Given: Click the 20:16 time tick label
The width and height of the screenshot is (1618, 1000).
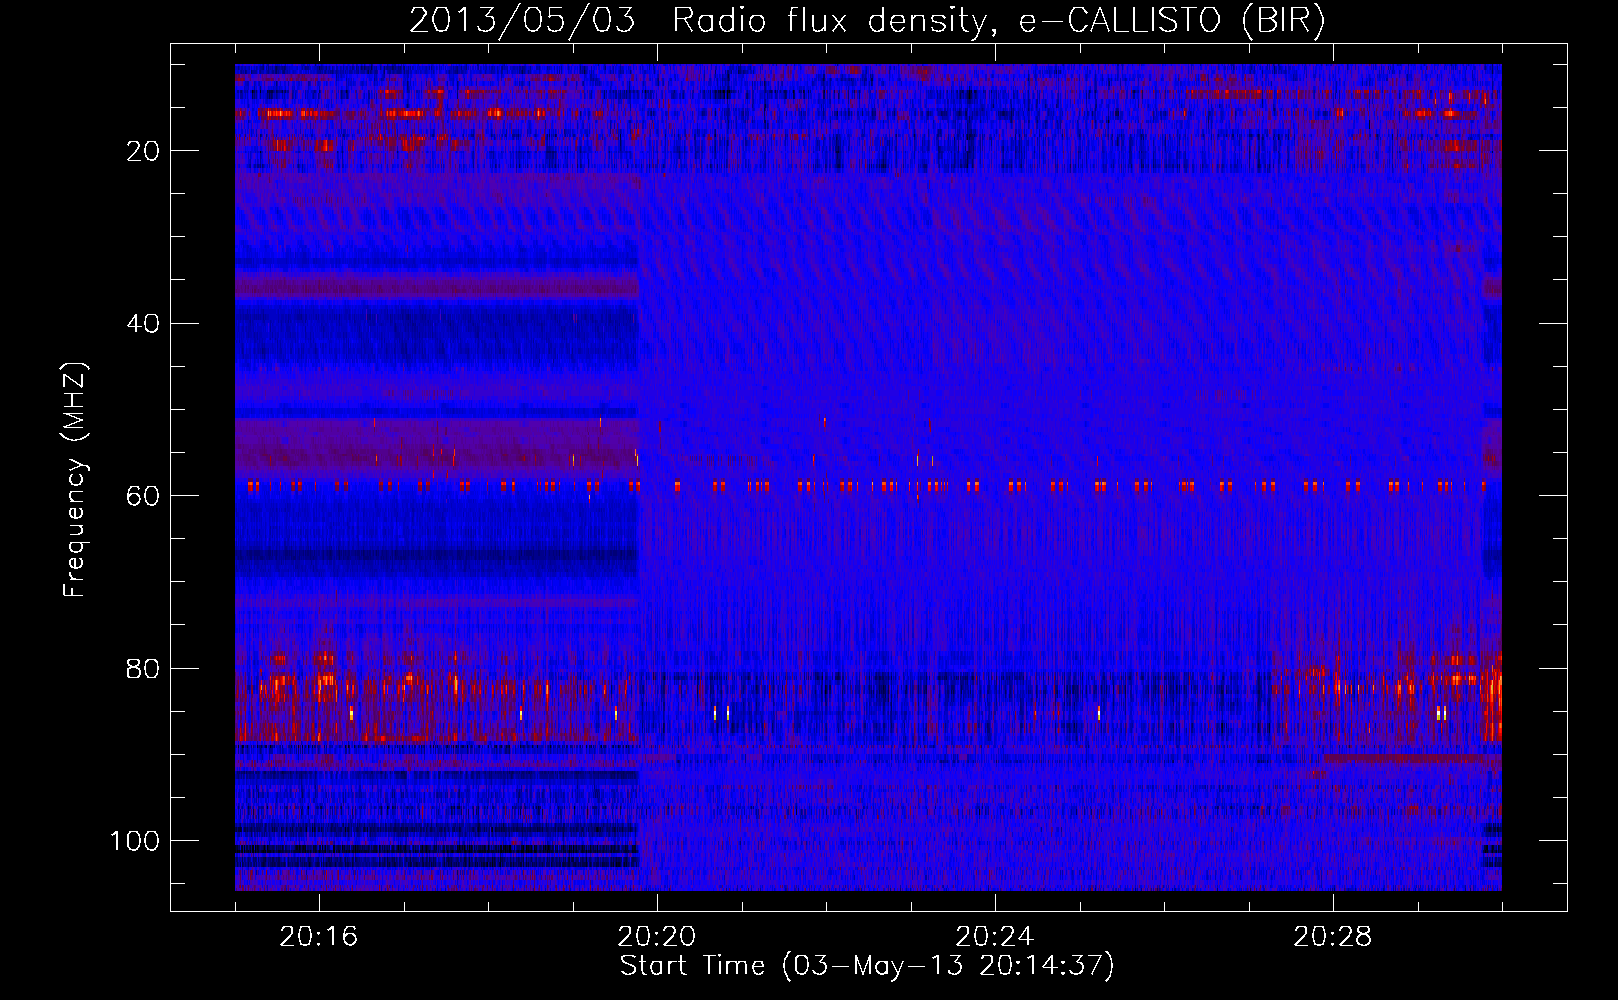Looking at the screenshot, I should click(x=318, y=937).
